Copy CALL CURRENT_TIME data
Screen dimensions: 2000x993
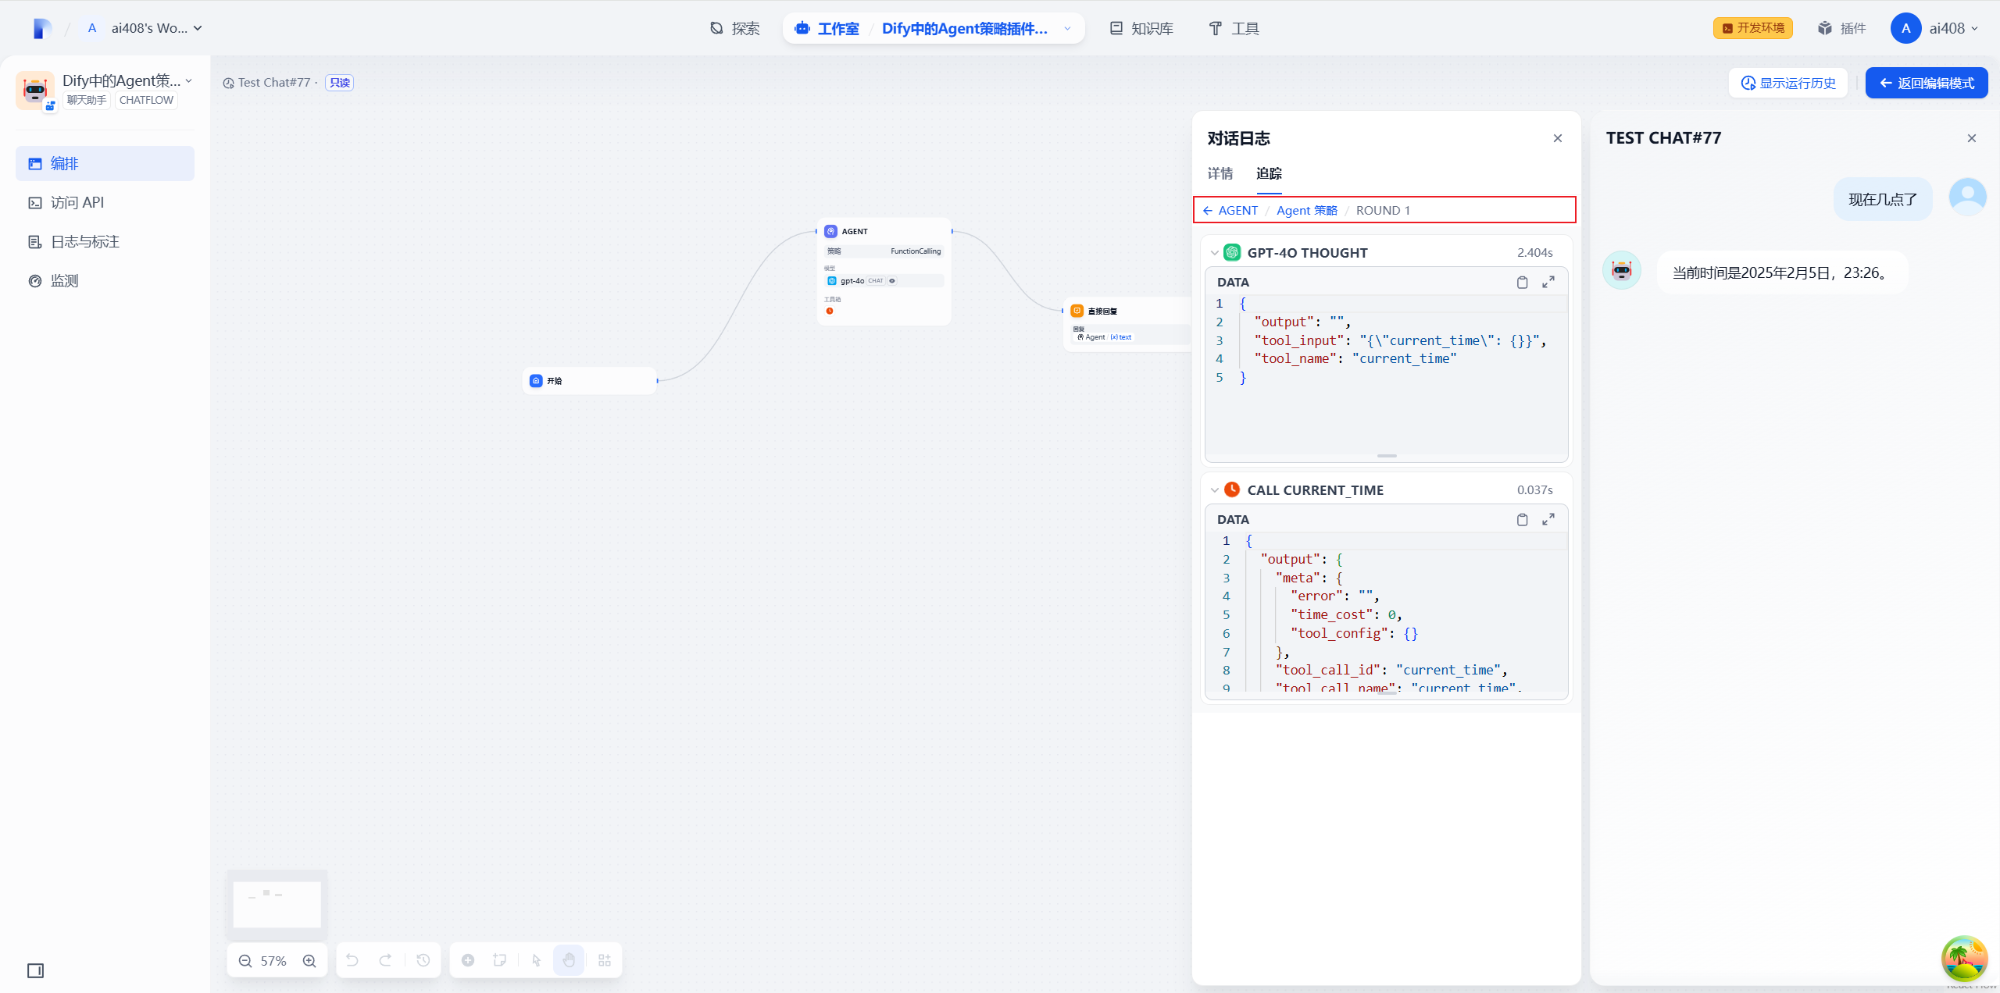[1522, 519]
